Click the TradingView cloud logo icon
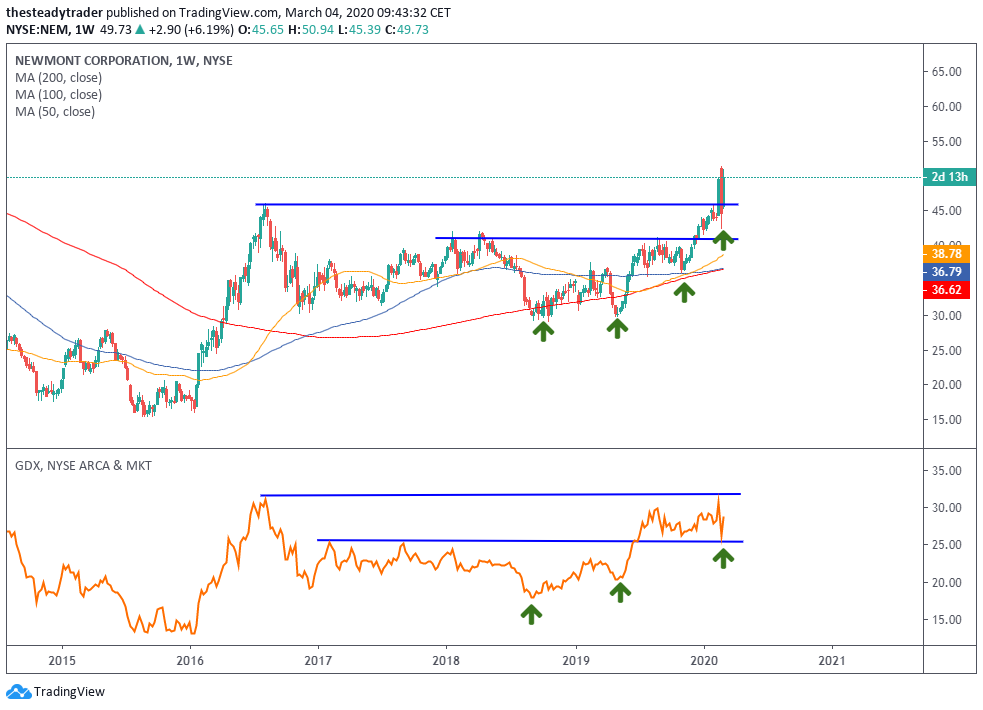The width and height of the screenshot is (983, 710). [x=18, y=691]
